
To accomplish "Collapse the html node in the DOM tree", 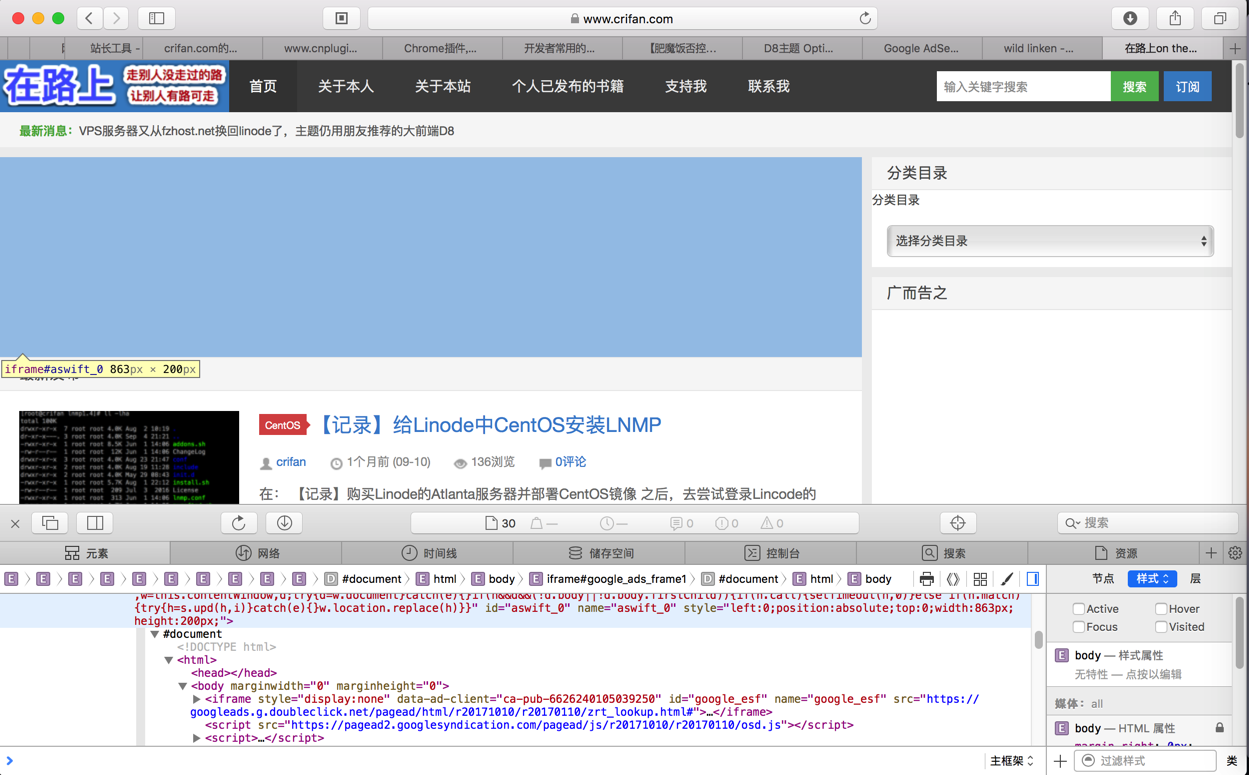I will [x=169, y=660].
